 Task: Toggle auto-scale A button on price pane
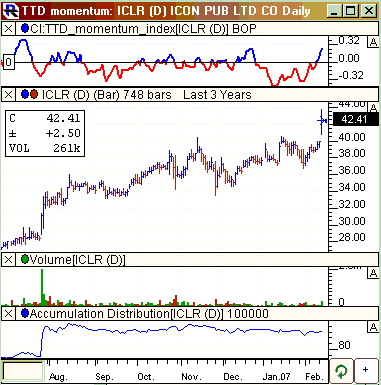click(x=373, y=107)
